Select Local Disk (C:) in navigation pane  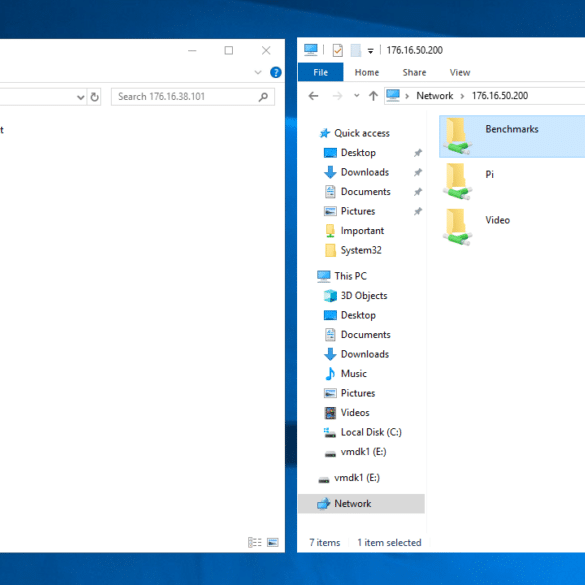point(371,432)
